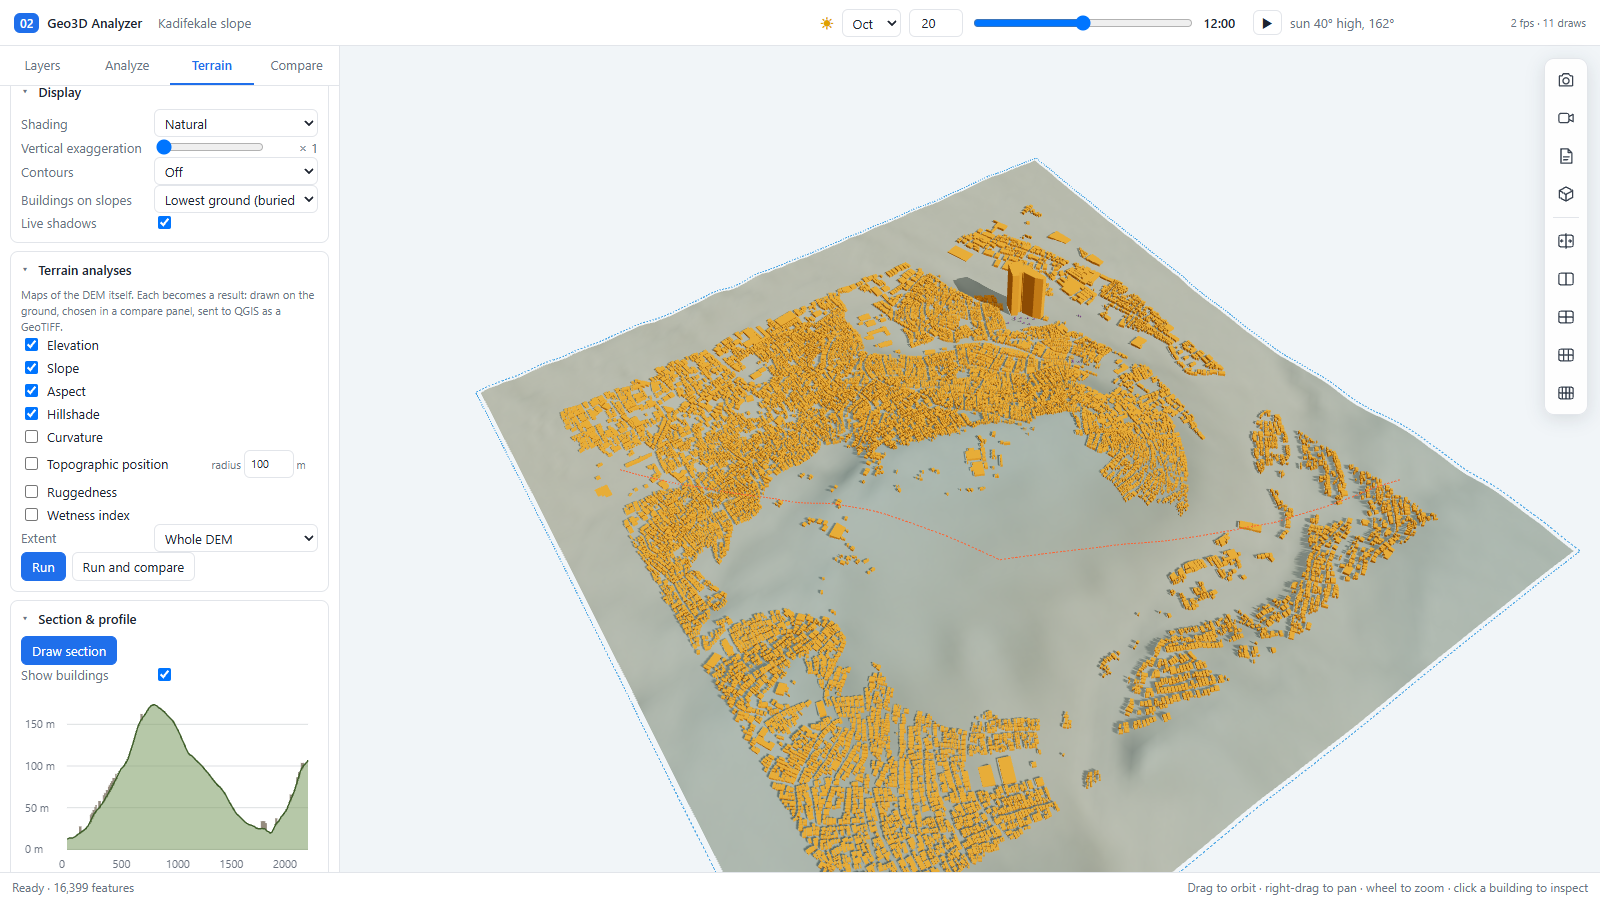The width and height of the screenshot is (1600, 900).
Task: Select the Terrain tab
Action: click(x=212, y=65)
